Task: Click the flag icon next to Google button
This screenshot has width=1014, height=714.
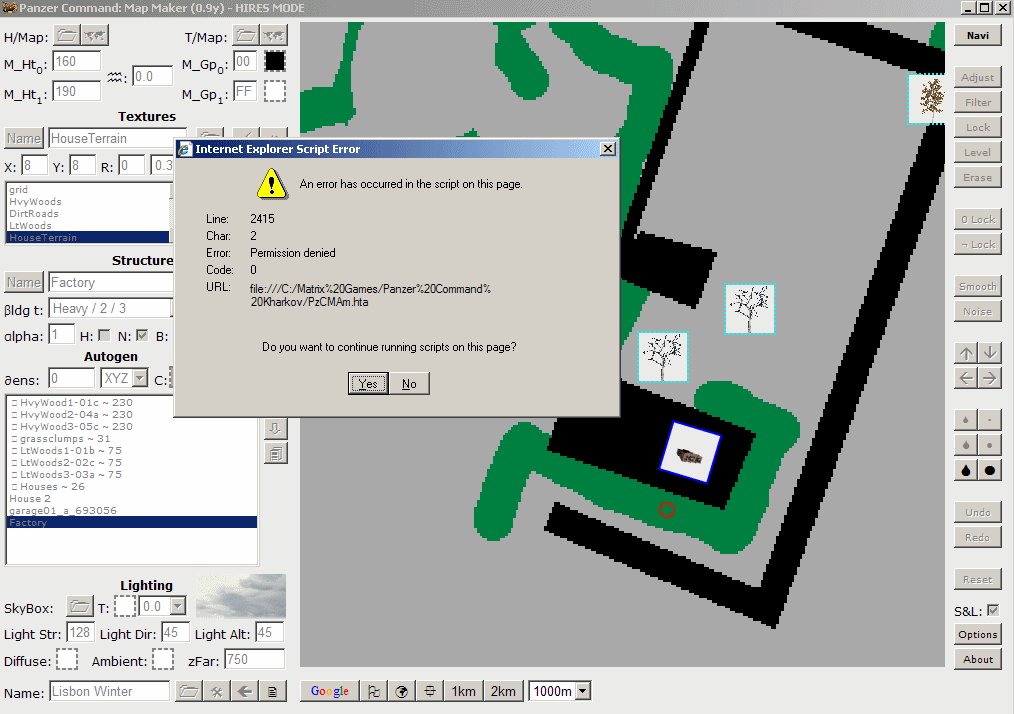Action: 374,691
